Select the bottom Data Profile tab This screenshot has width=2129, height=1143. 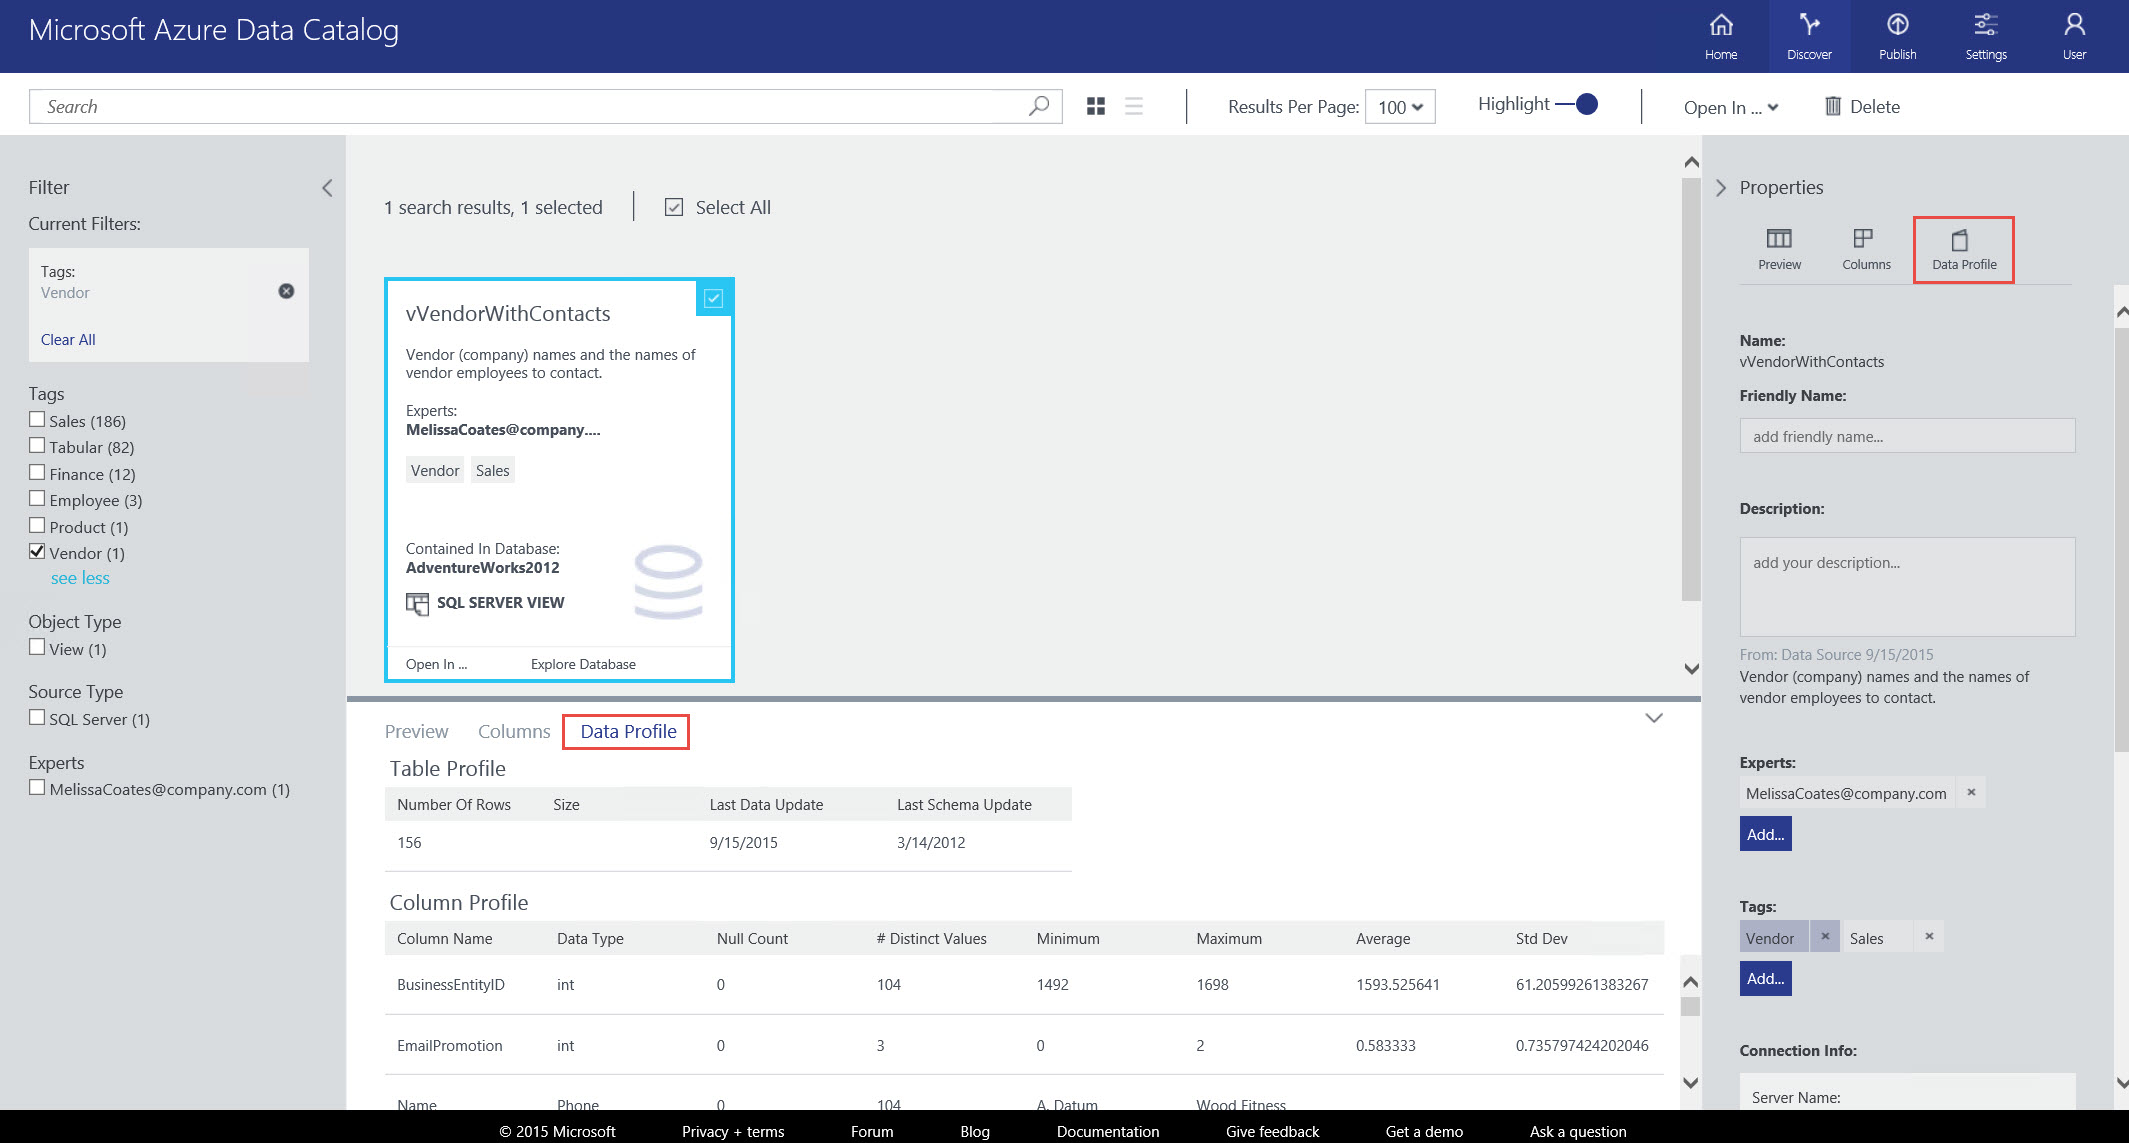[x=628, y=731]
